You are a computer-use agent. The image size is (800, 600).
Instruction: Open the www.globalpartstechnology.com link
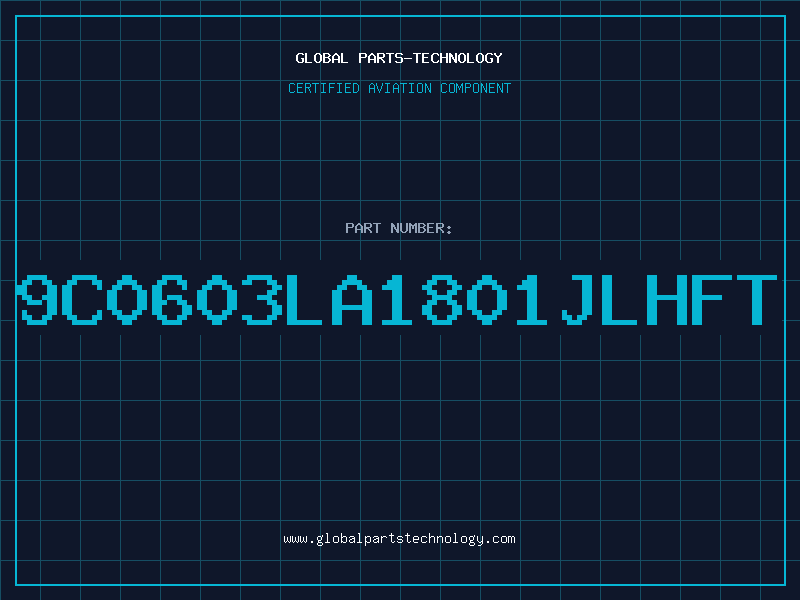tap(399, 539)
